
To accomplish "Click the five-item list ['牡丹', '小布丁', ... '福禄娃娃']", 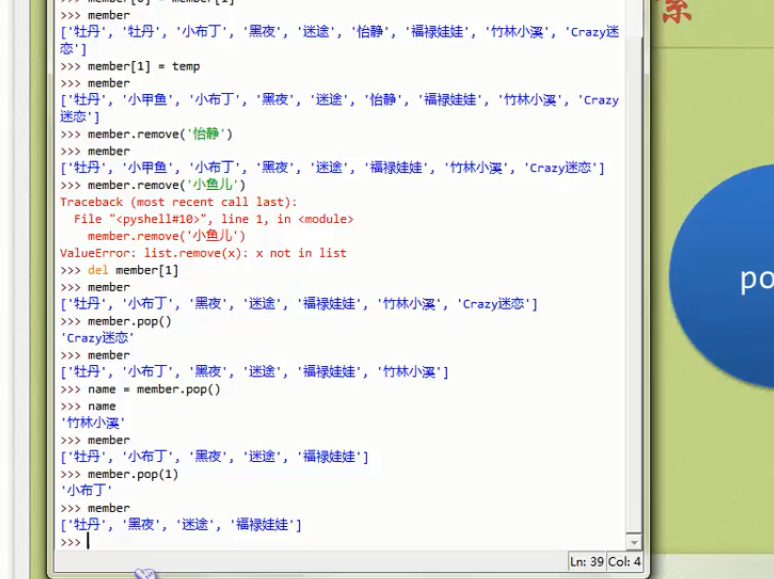I will (x=214, y=457).
